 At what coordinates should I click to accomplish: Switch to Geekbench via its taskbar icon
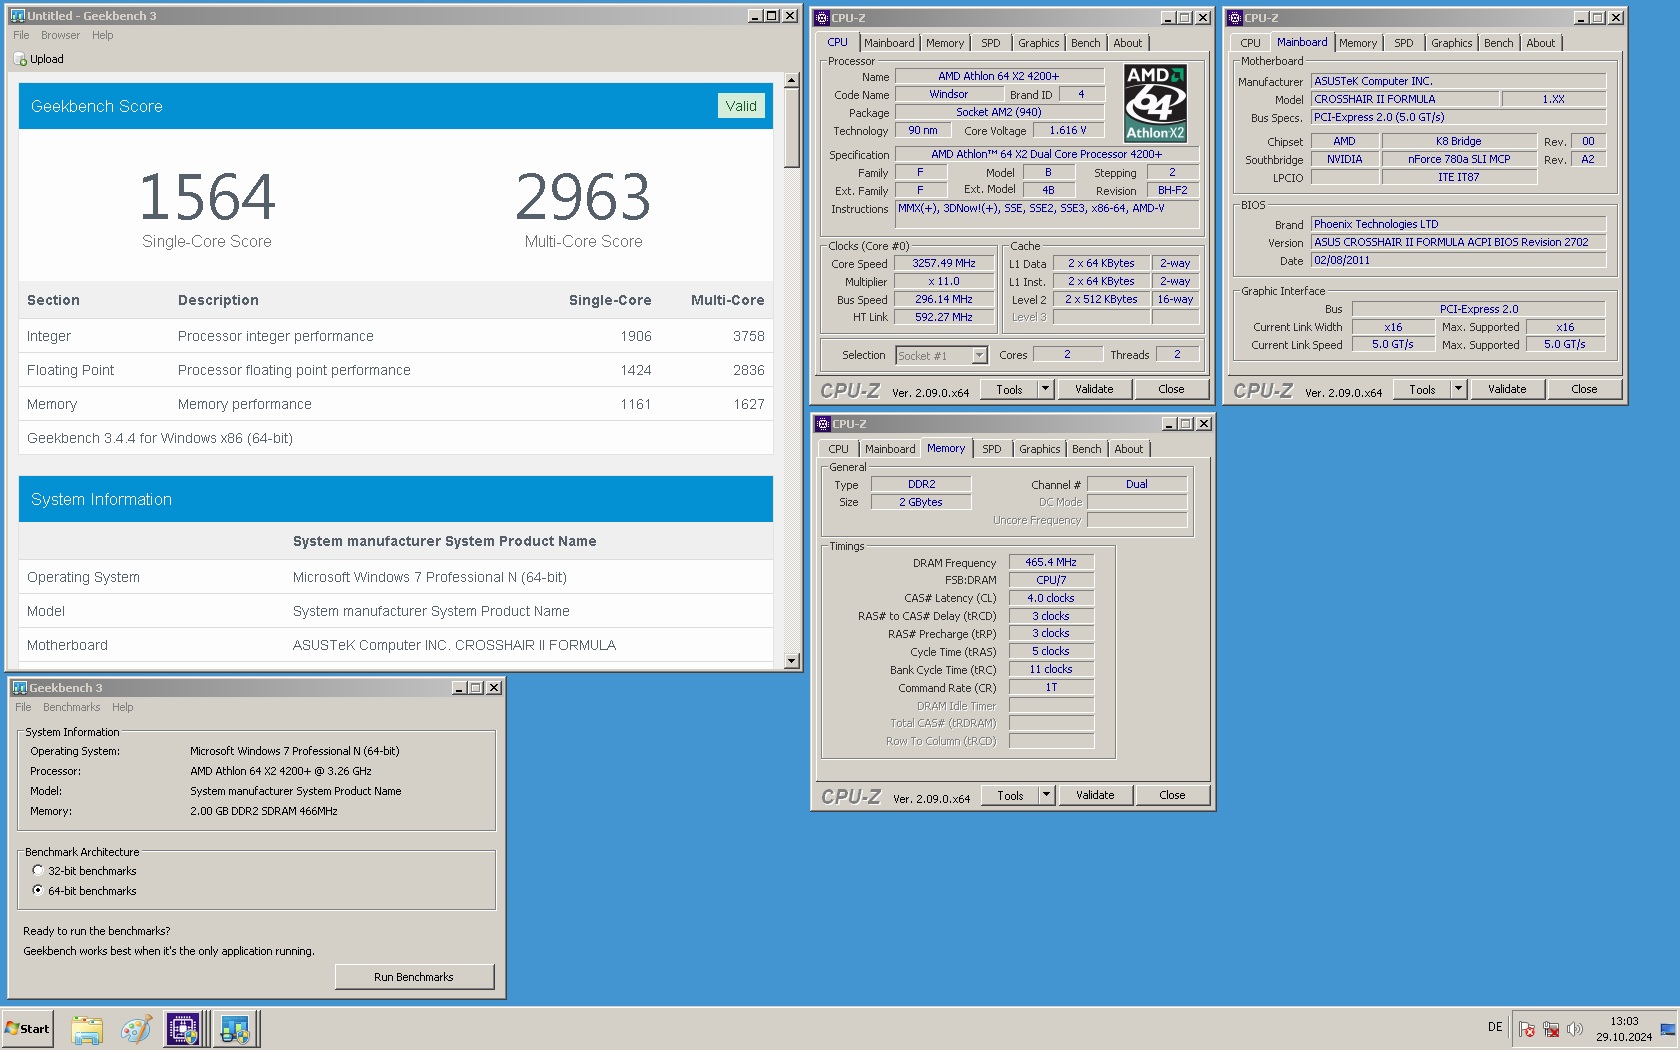click(235, 1029)
